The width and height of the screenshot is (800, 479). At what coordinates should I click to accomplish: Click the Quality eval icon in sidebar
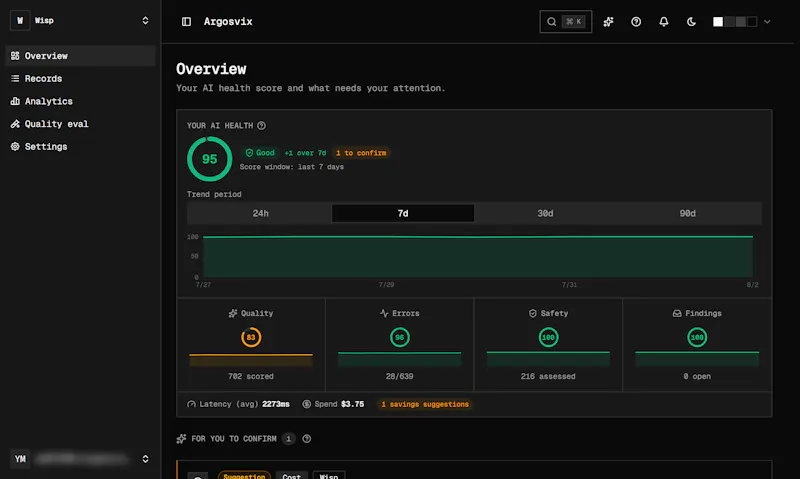15,124
